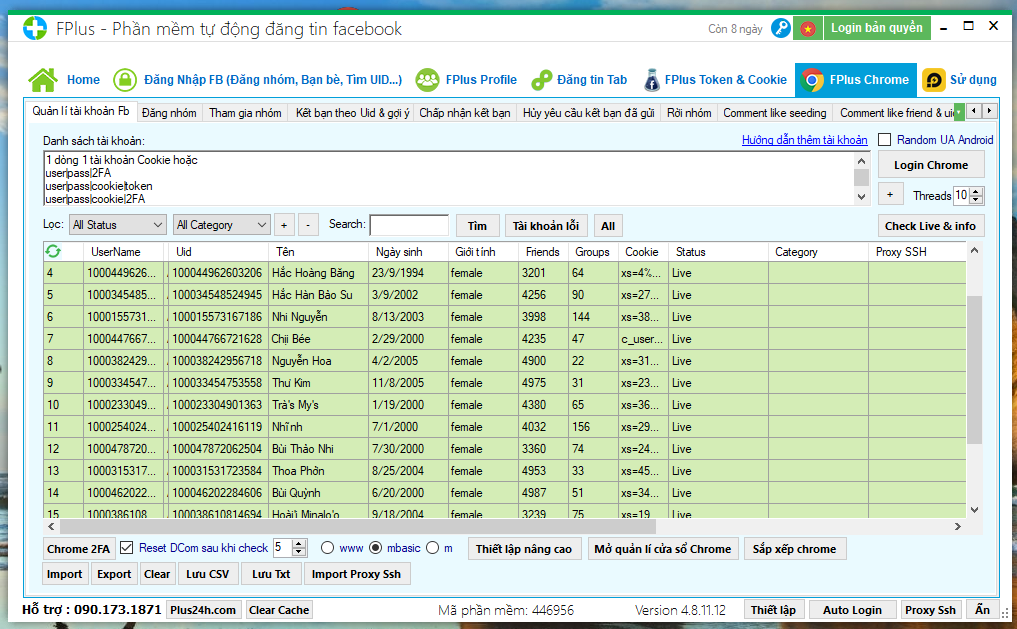The image size is (1017, 629).
Task: Increase the Reset DCom value stepper
Action: 299,543
